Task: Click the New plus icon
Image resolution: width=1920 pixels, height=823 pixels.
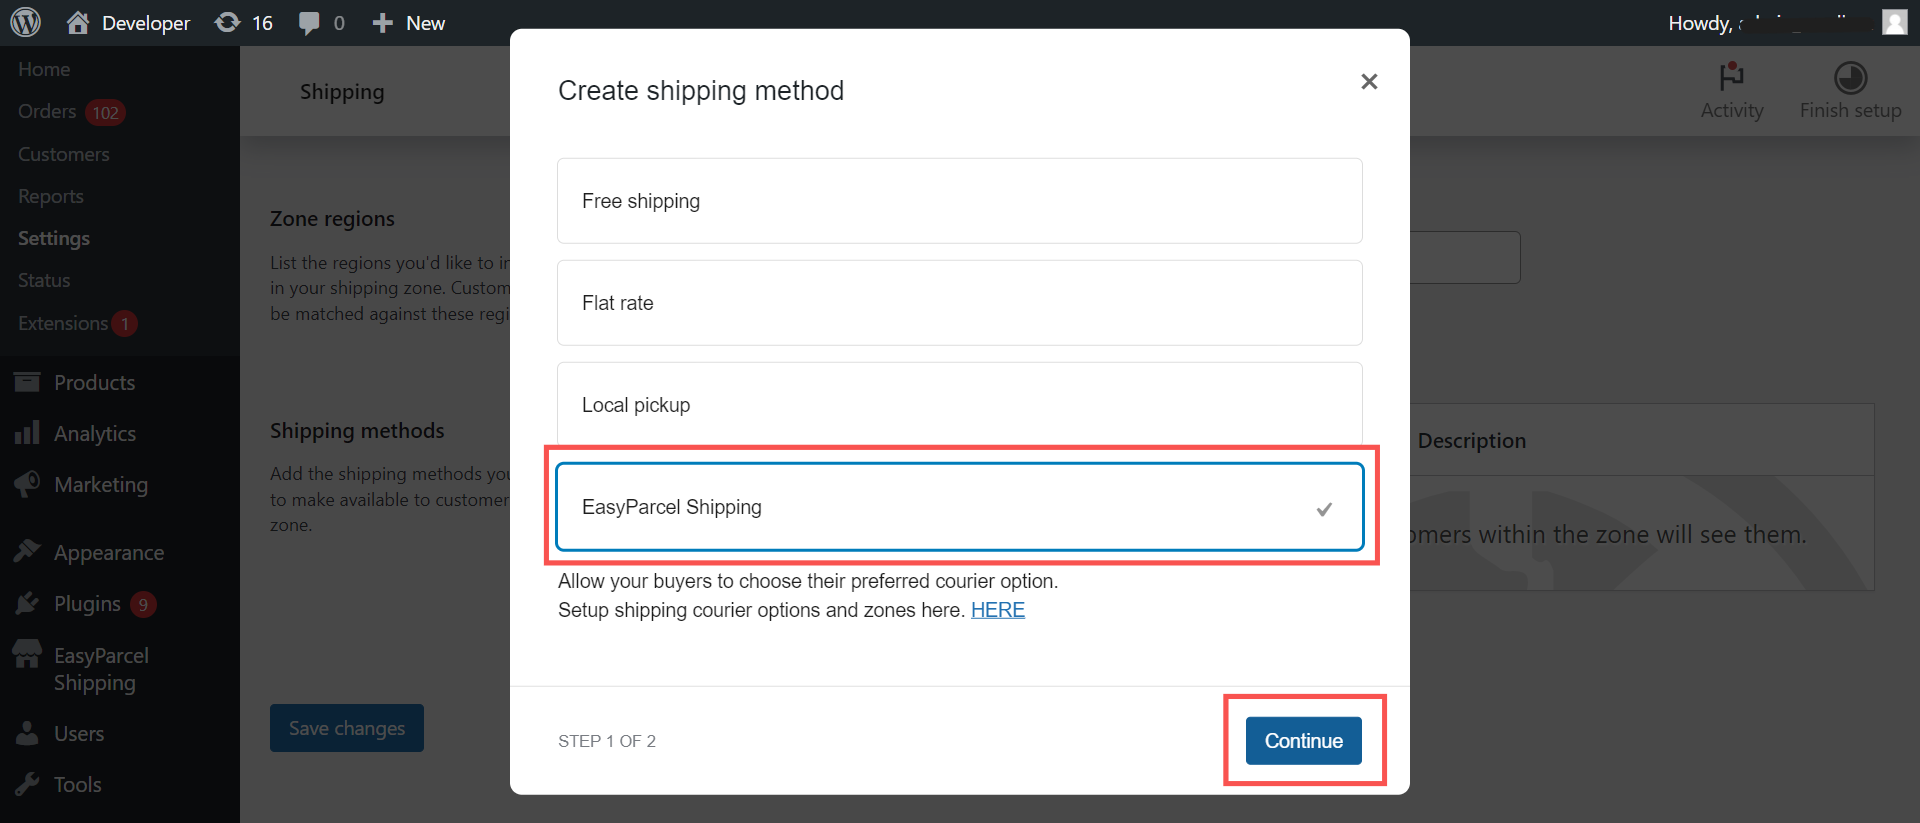Action: click(382, 23)
